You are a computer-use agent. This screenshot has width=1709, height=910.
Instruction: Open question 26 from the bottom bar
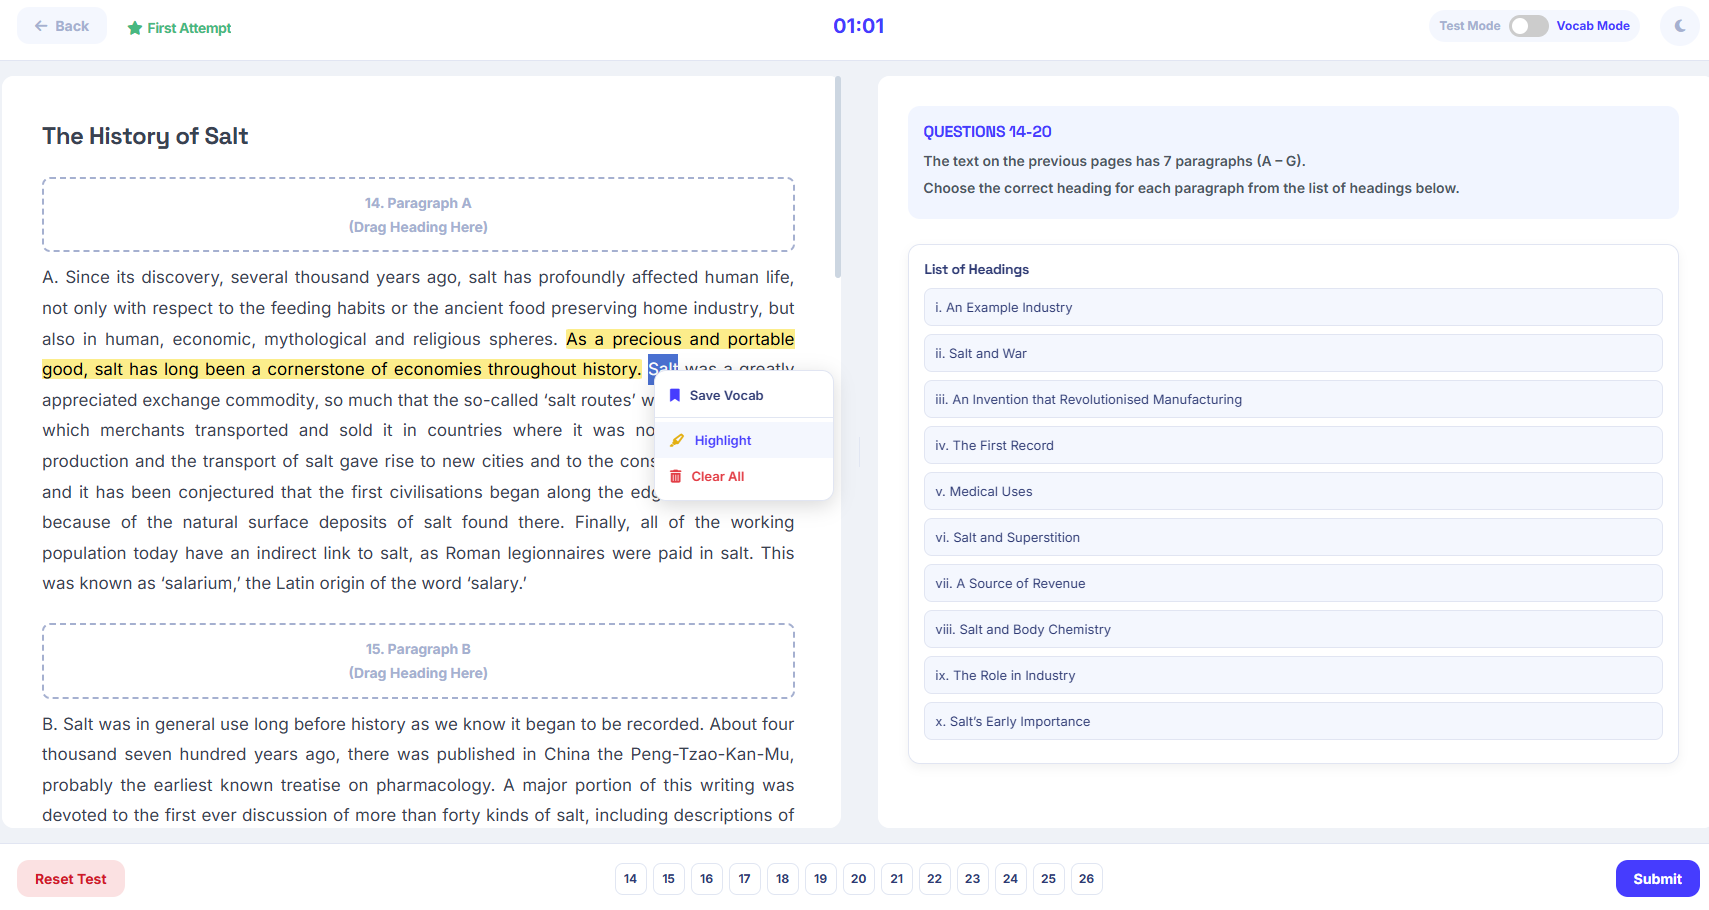[1086, 878]
